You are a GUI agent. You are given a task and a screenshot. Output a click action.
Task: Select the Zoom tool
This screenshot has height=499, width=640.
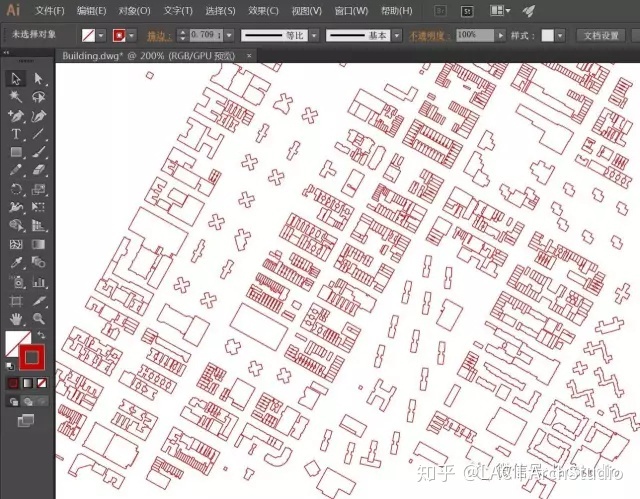pyautogui.click(x=38, y=319)
